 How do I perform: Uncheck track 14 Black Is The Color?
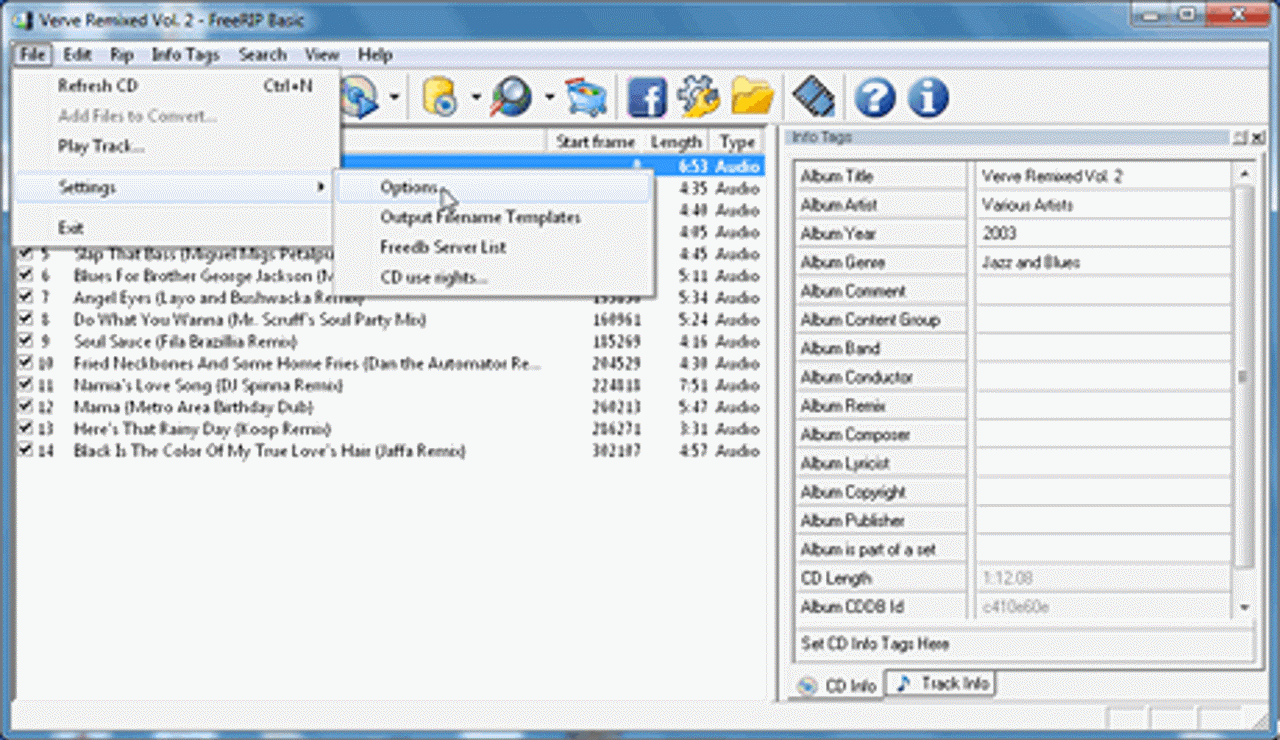27,452
